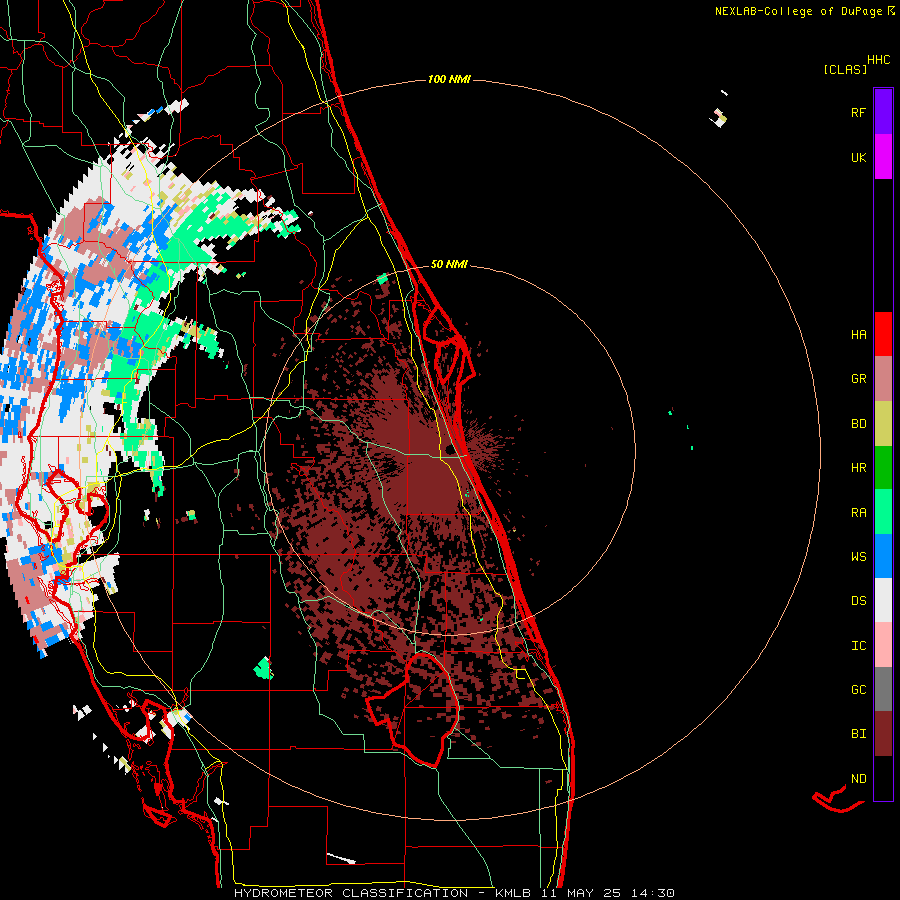The height and width of the screenshot is (900, 900).
Task: Click the RF legend label
Action: pos(858,112)
